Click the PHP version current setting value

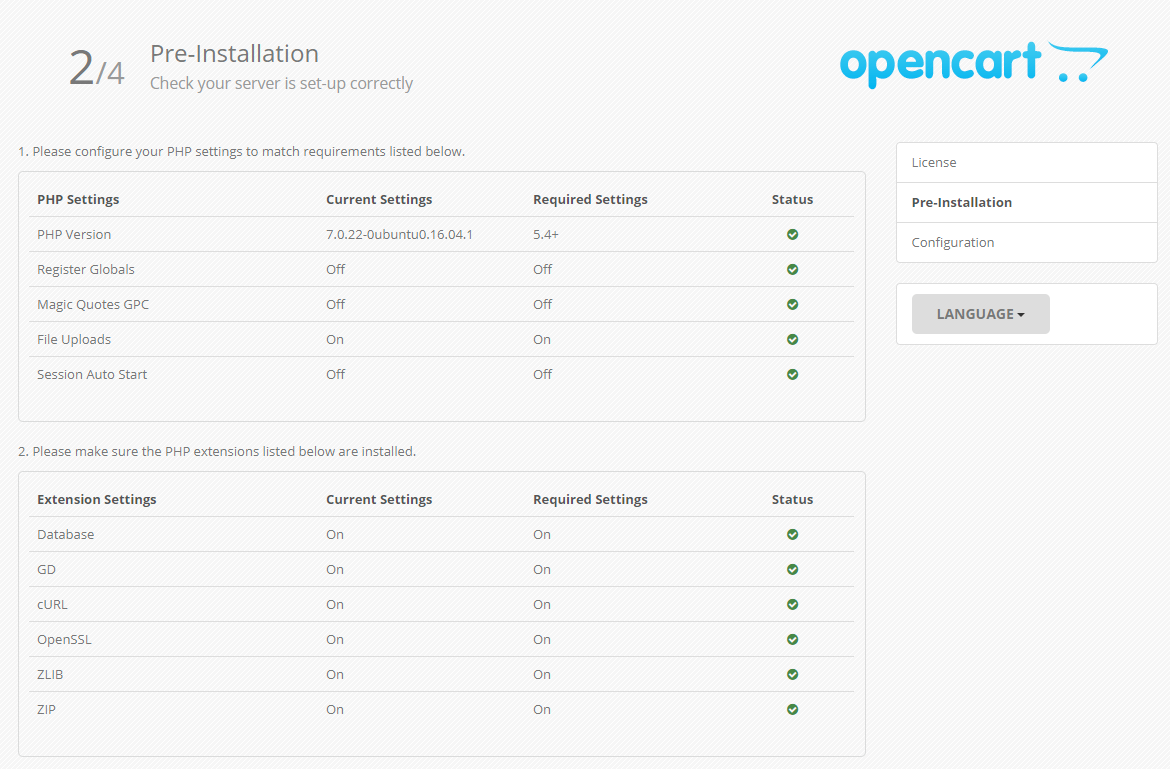pyautogui.click(x=399, y=234)
